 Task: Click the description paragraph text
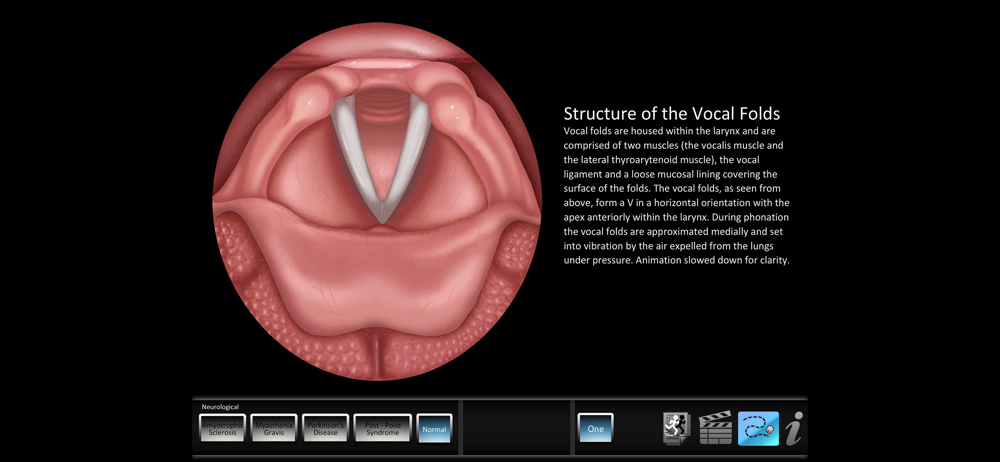pos(677,195)
